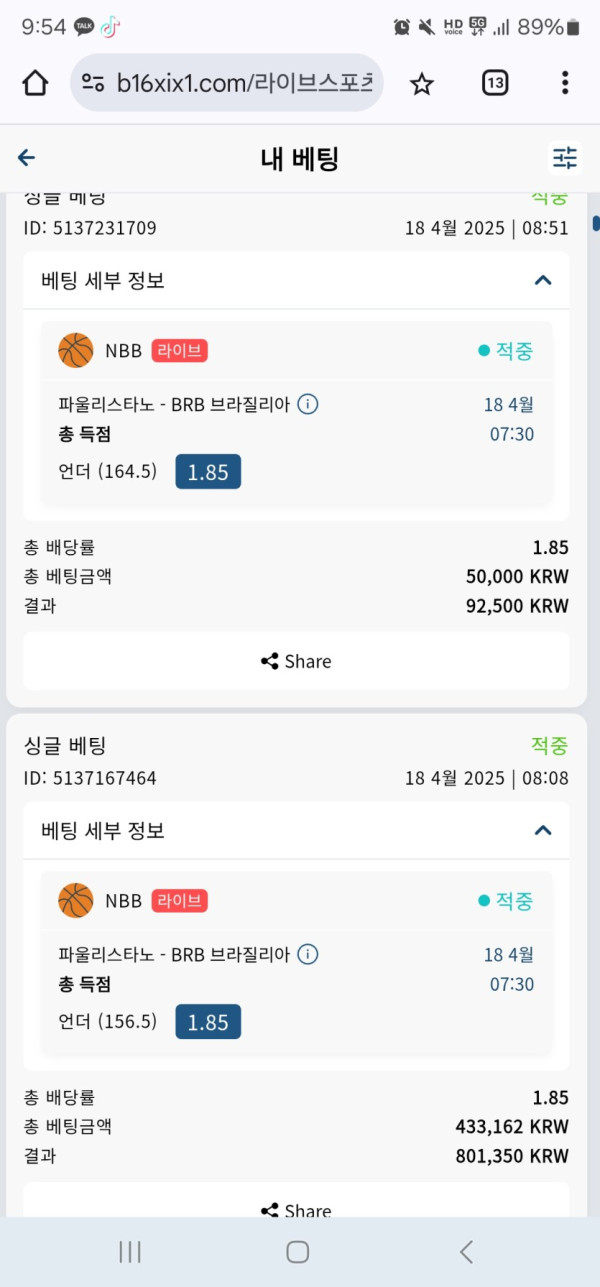Screen dimensions: 600x1287
Task: Tap the Android recent apps button
Action: [130, 1251]
